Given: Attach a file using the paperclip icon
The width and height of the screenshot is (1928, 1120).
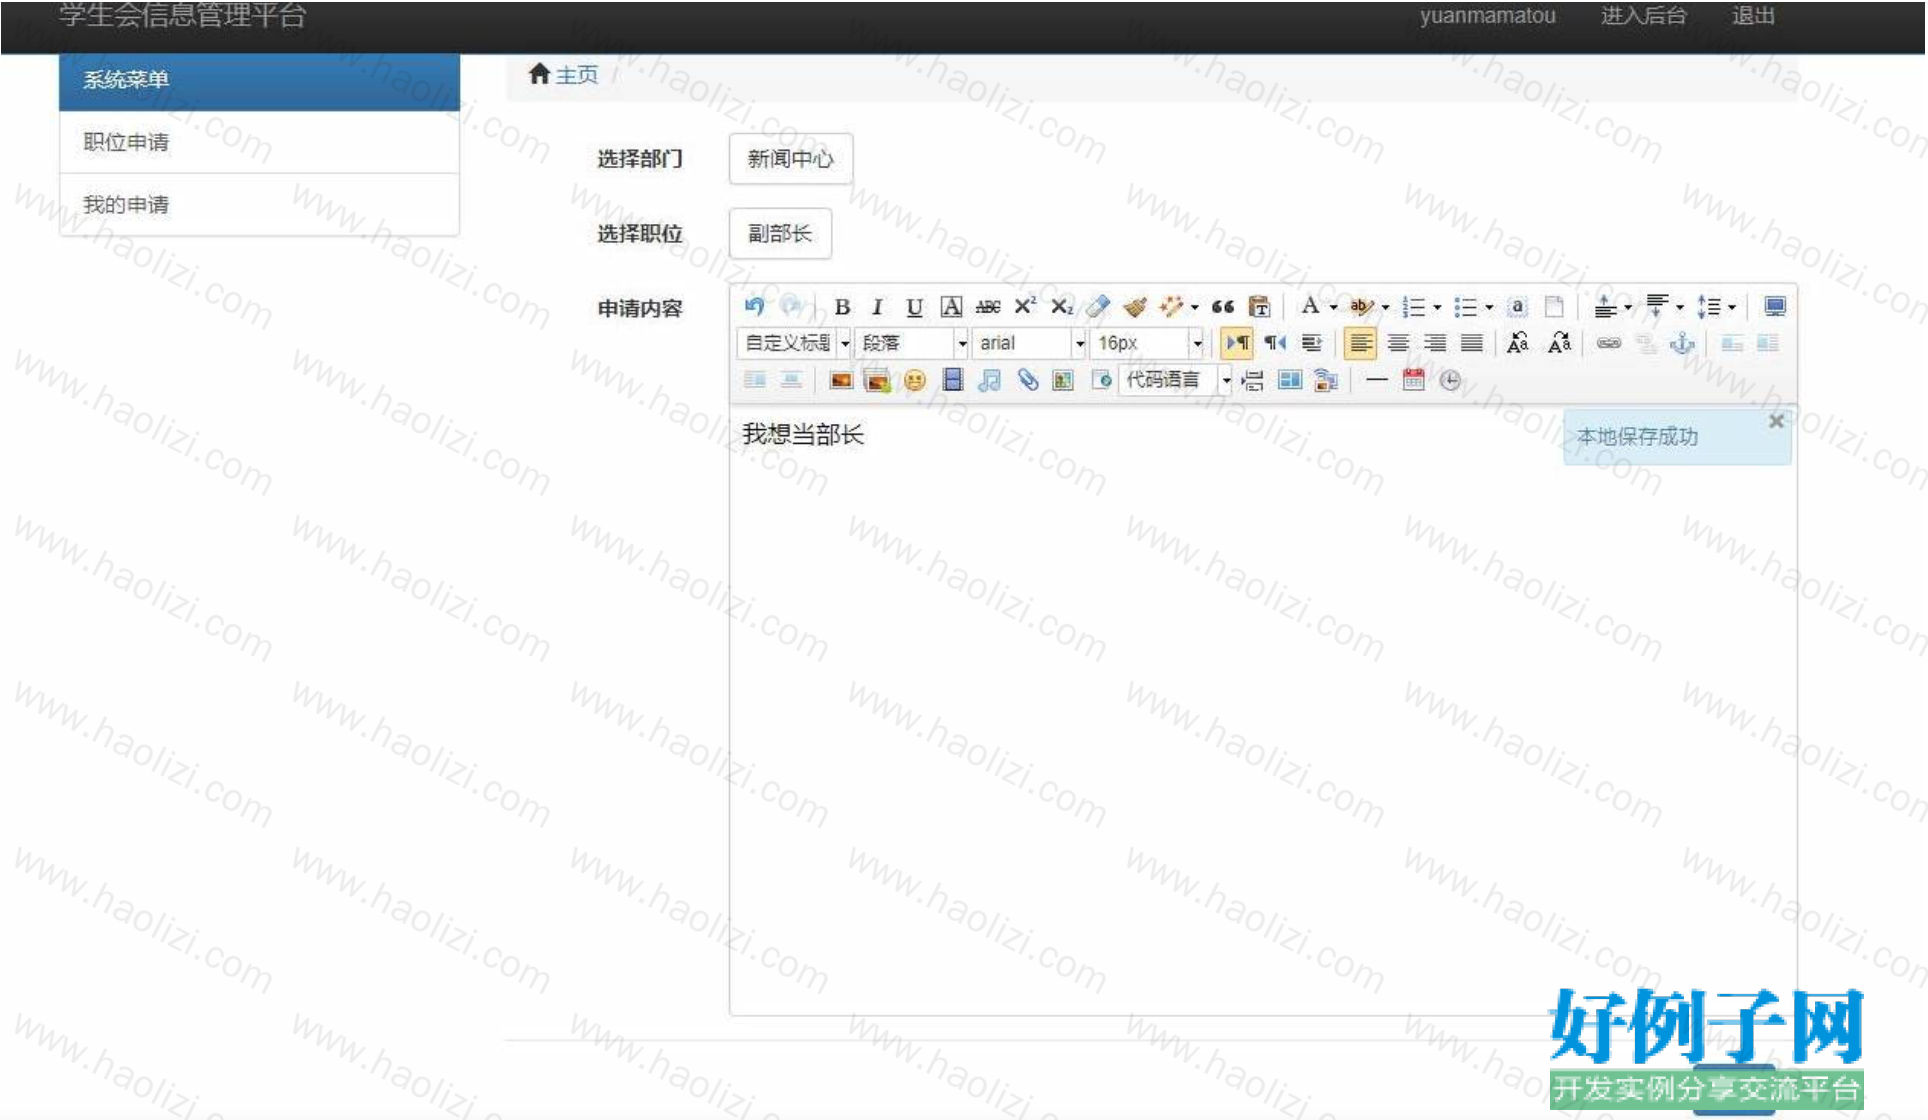Looking at the screenshot, I should click(1027, 380).
